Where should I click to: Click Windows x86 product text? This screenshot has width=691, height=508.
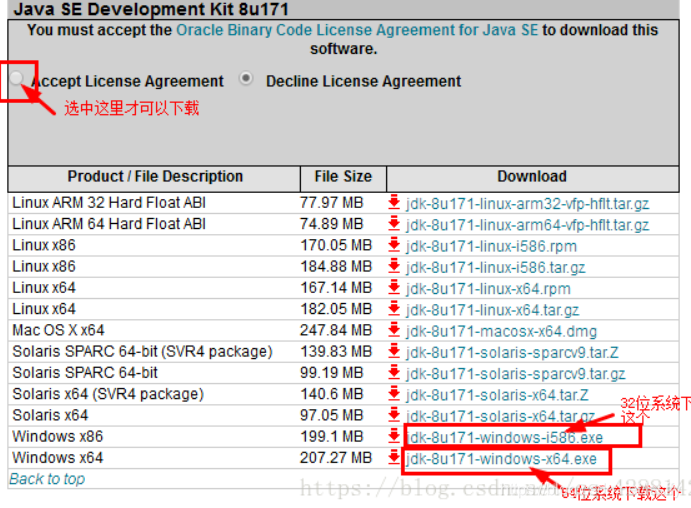(57, 436)
